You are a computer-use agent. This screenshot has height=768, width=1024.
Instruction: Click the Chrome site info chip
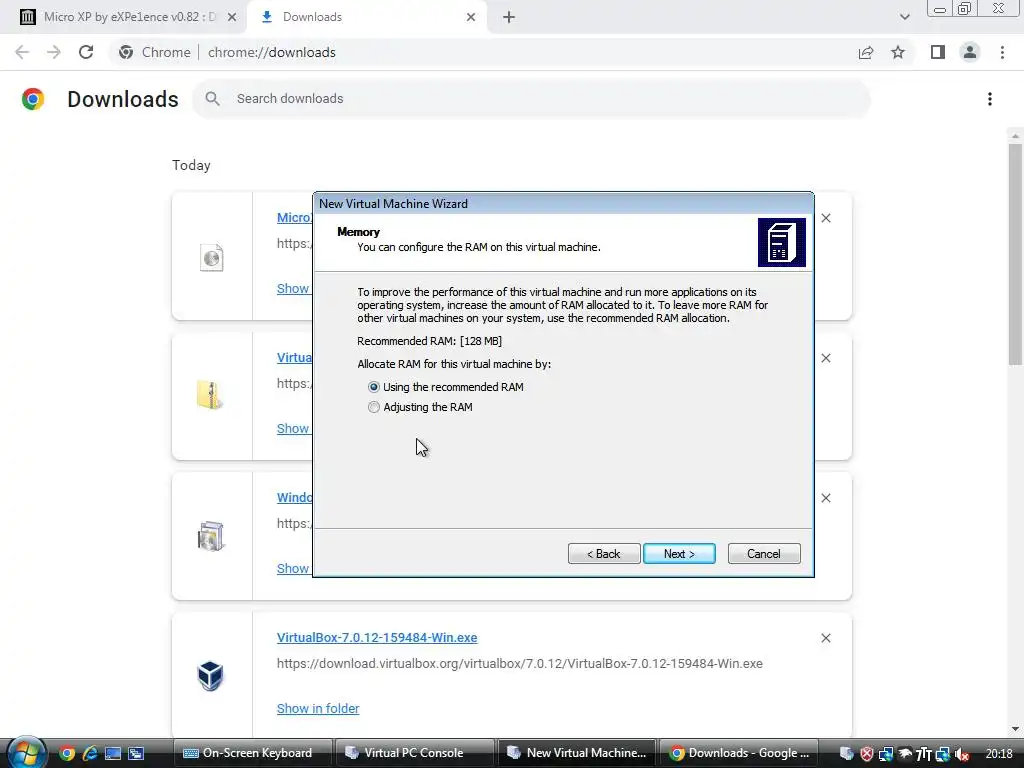coord(154,52)
